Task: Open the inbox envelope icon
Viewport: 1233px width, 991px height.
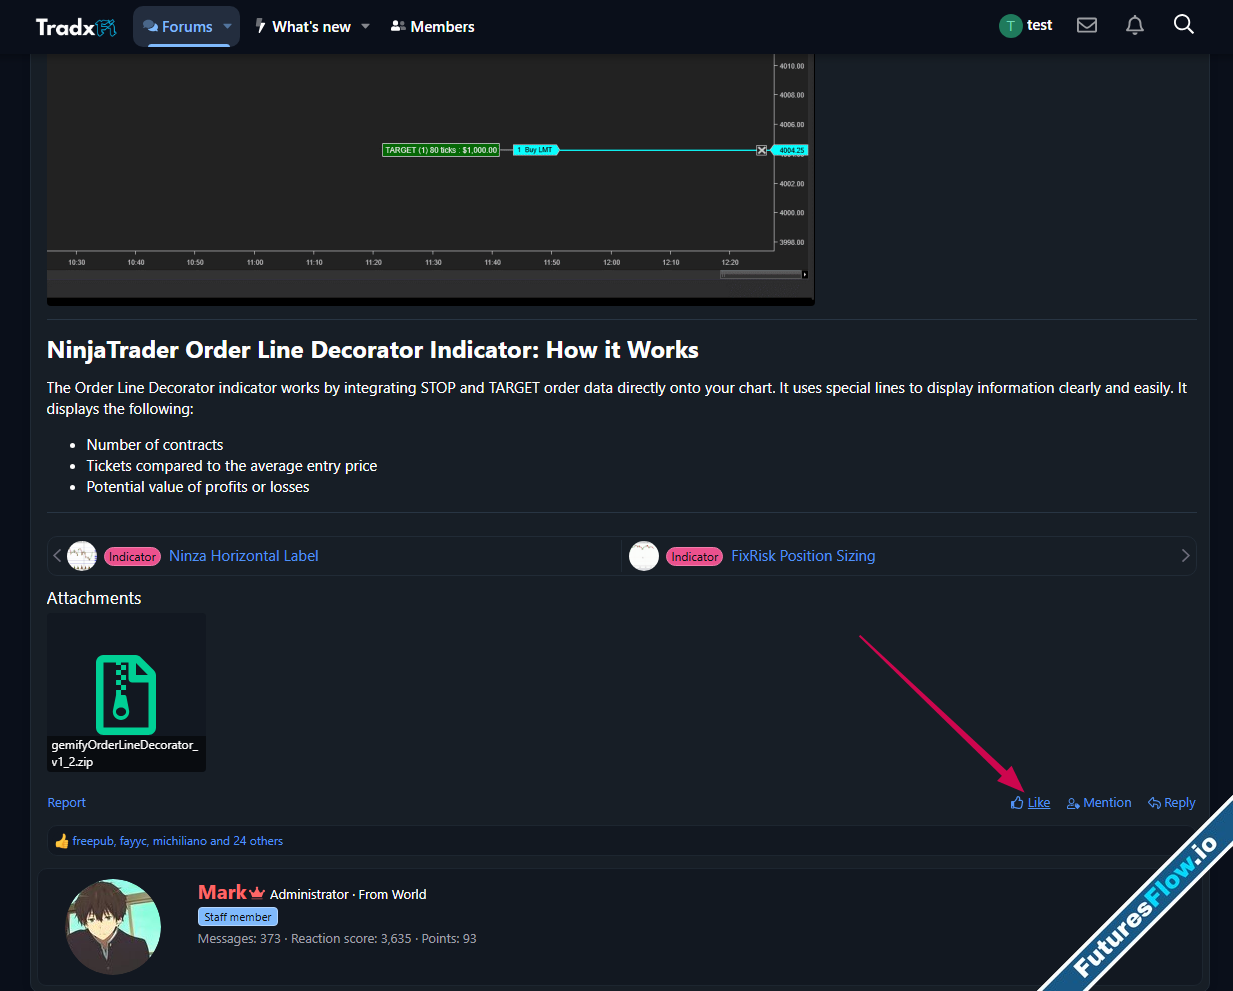Action: 1087,25
